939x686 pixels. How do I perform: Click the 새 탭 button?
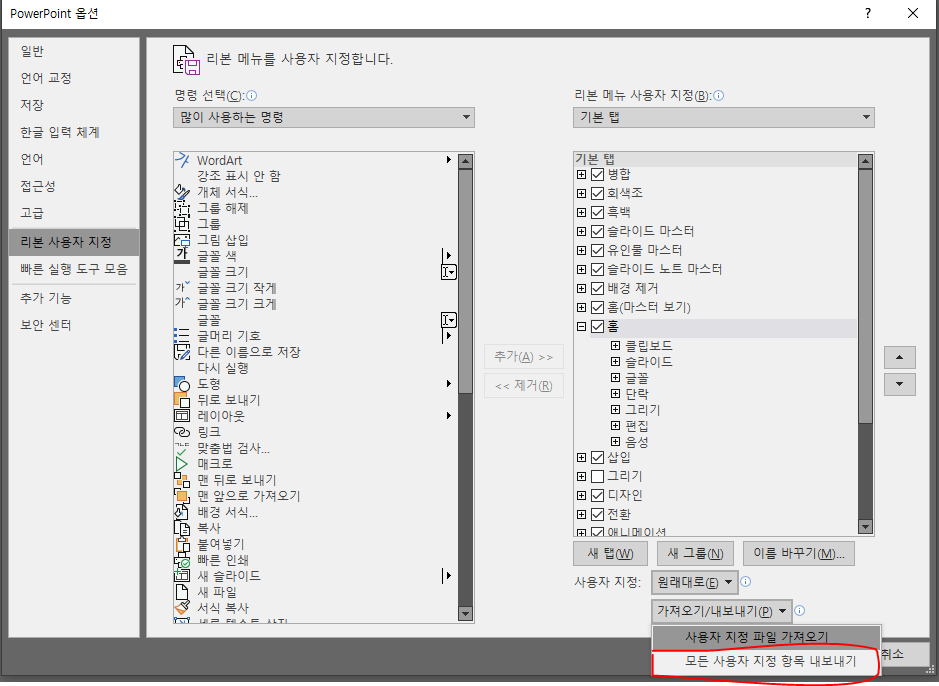point(610,553)
